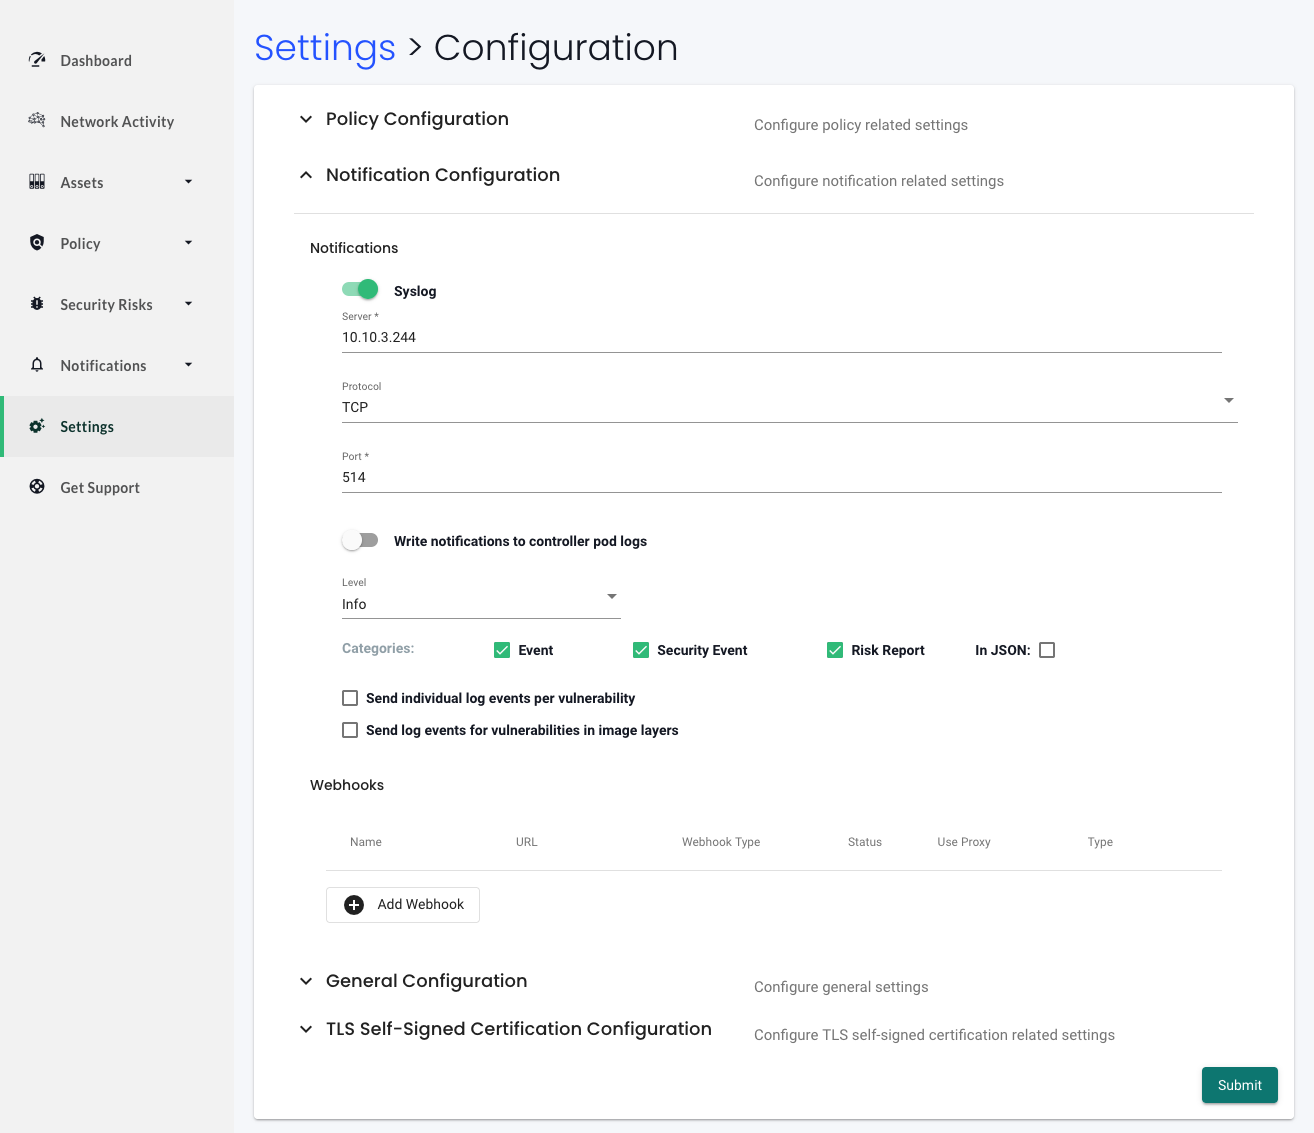The height and width of the screenshot is (1133, 1314).
Task: Click the Policy shield icon
Action: [37, 243]
